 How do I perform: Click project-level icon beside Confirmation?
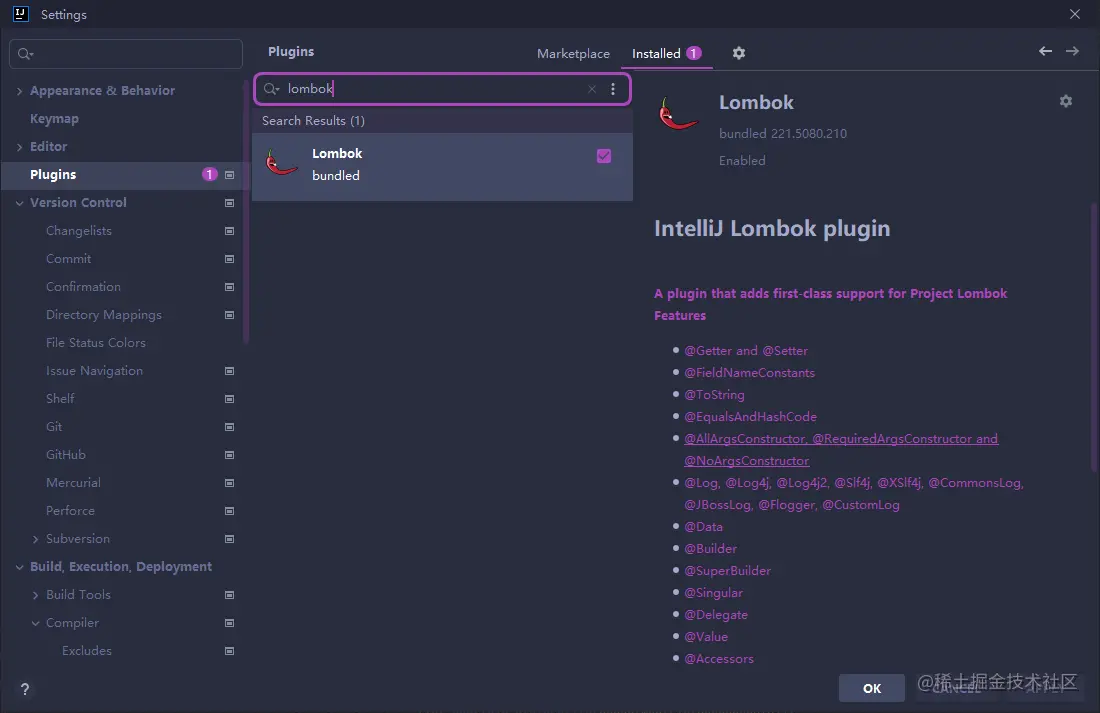point(229,287)
